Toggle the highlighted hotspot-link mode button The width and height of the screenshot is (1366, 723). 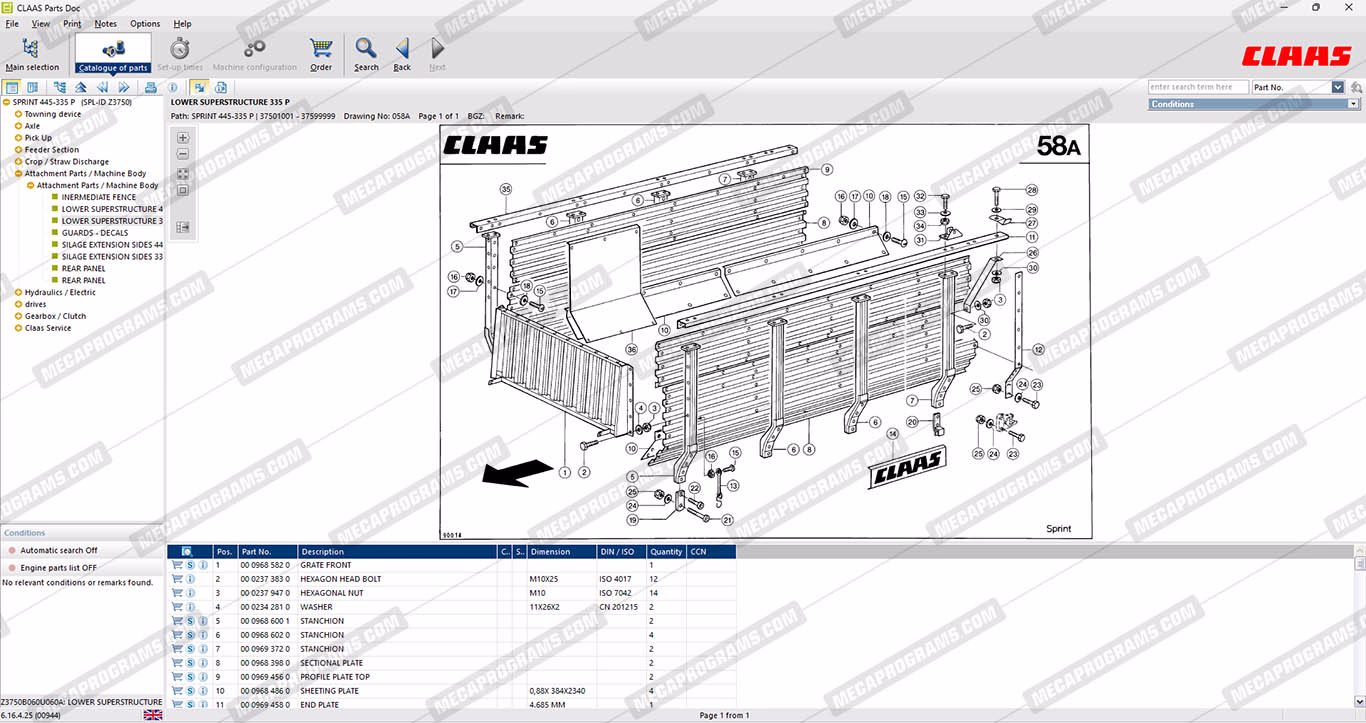[199, 88]
